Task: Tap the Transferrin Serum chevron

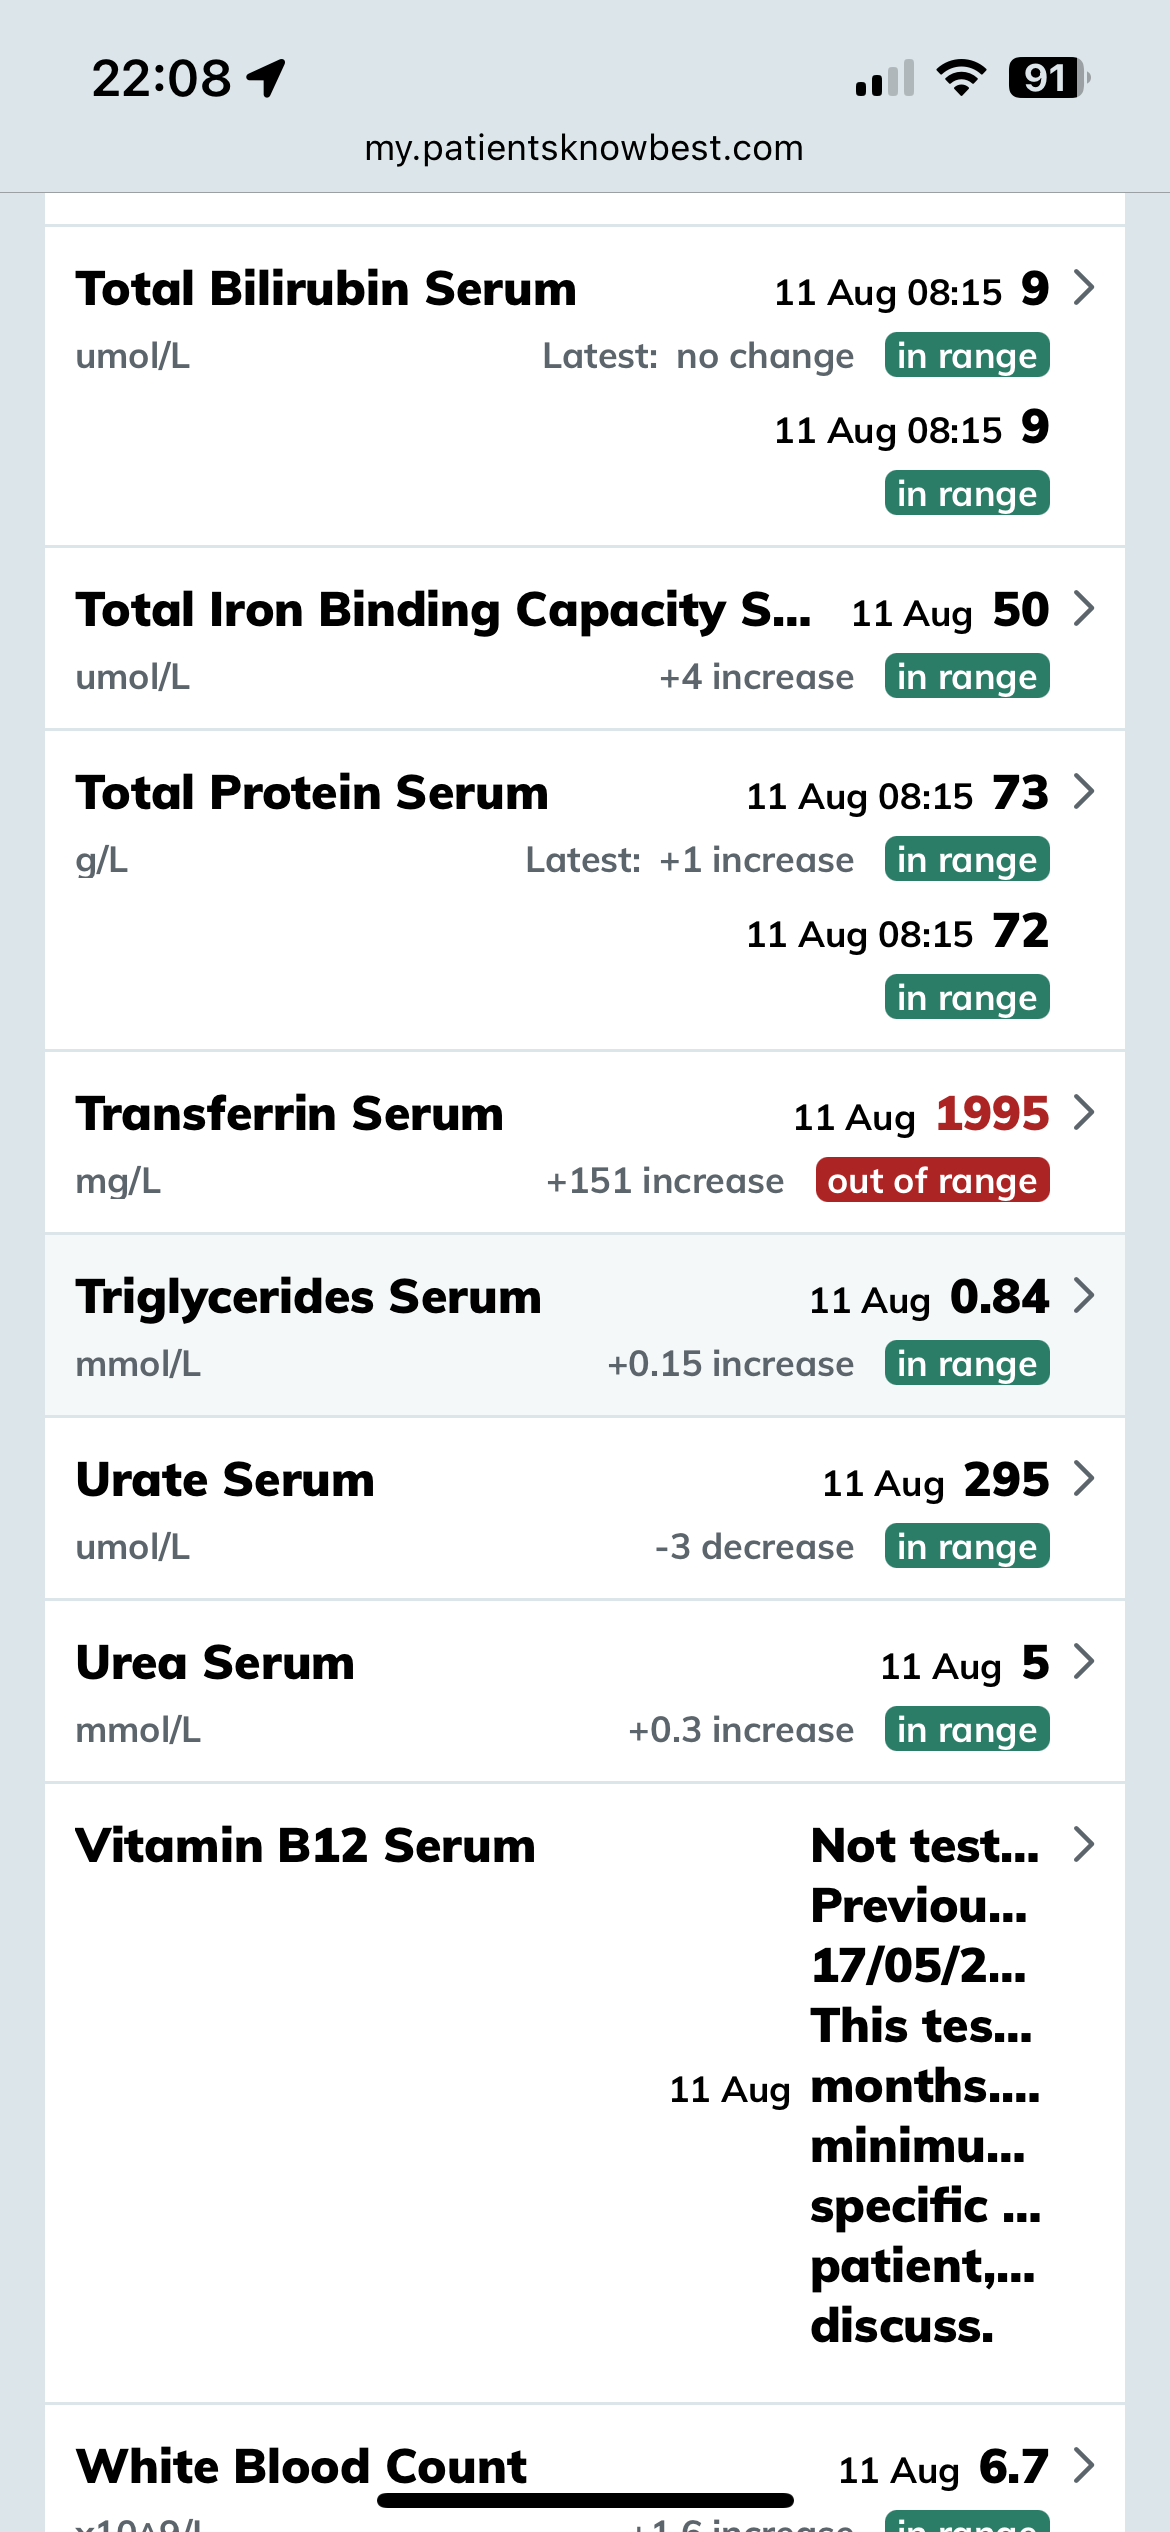Action: coord(1084,1113)
